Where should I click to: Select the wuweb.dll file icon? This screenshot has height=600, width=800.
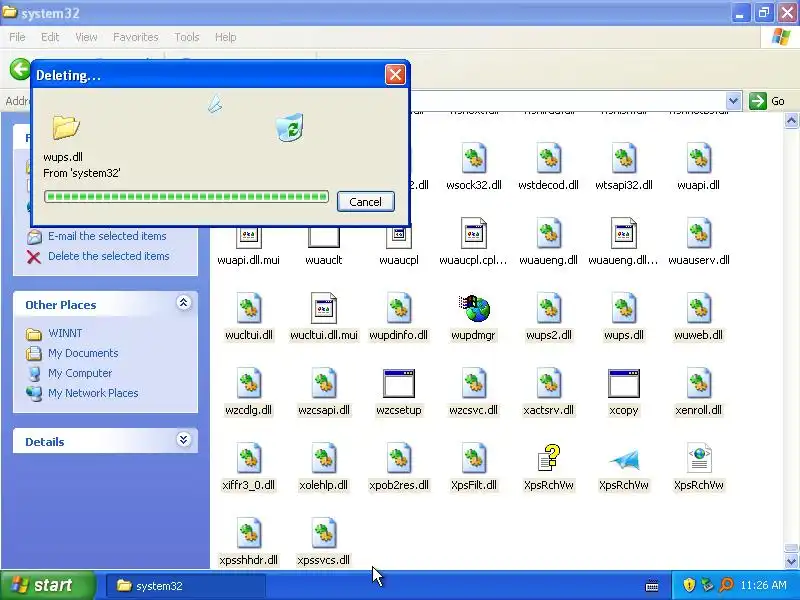tap(698, 308)
